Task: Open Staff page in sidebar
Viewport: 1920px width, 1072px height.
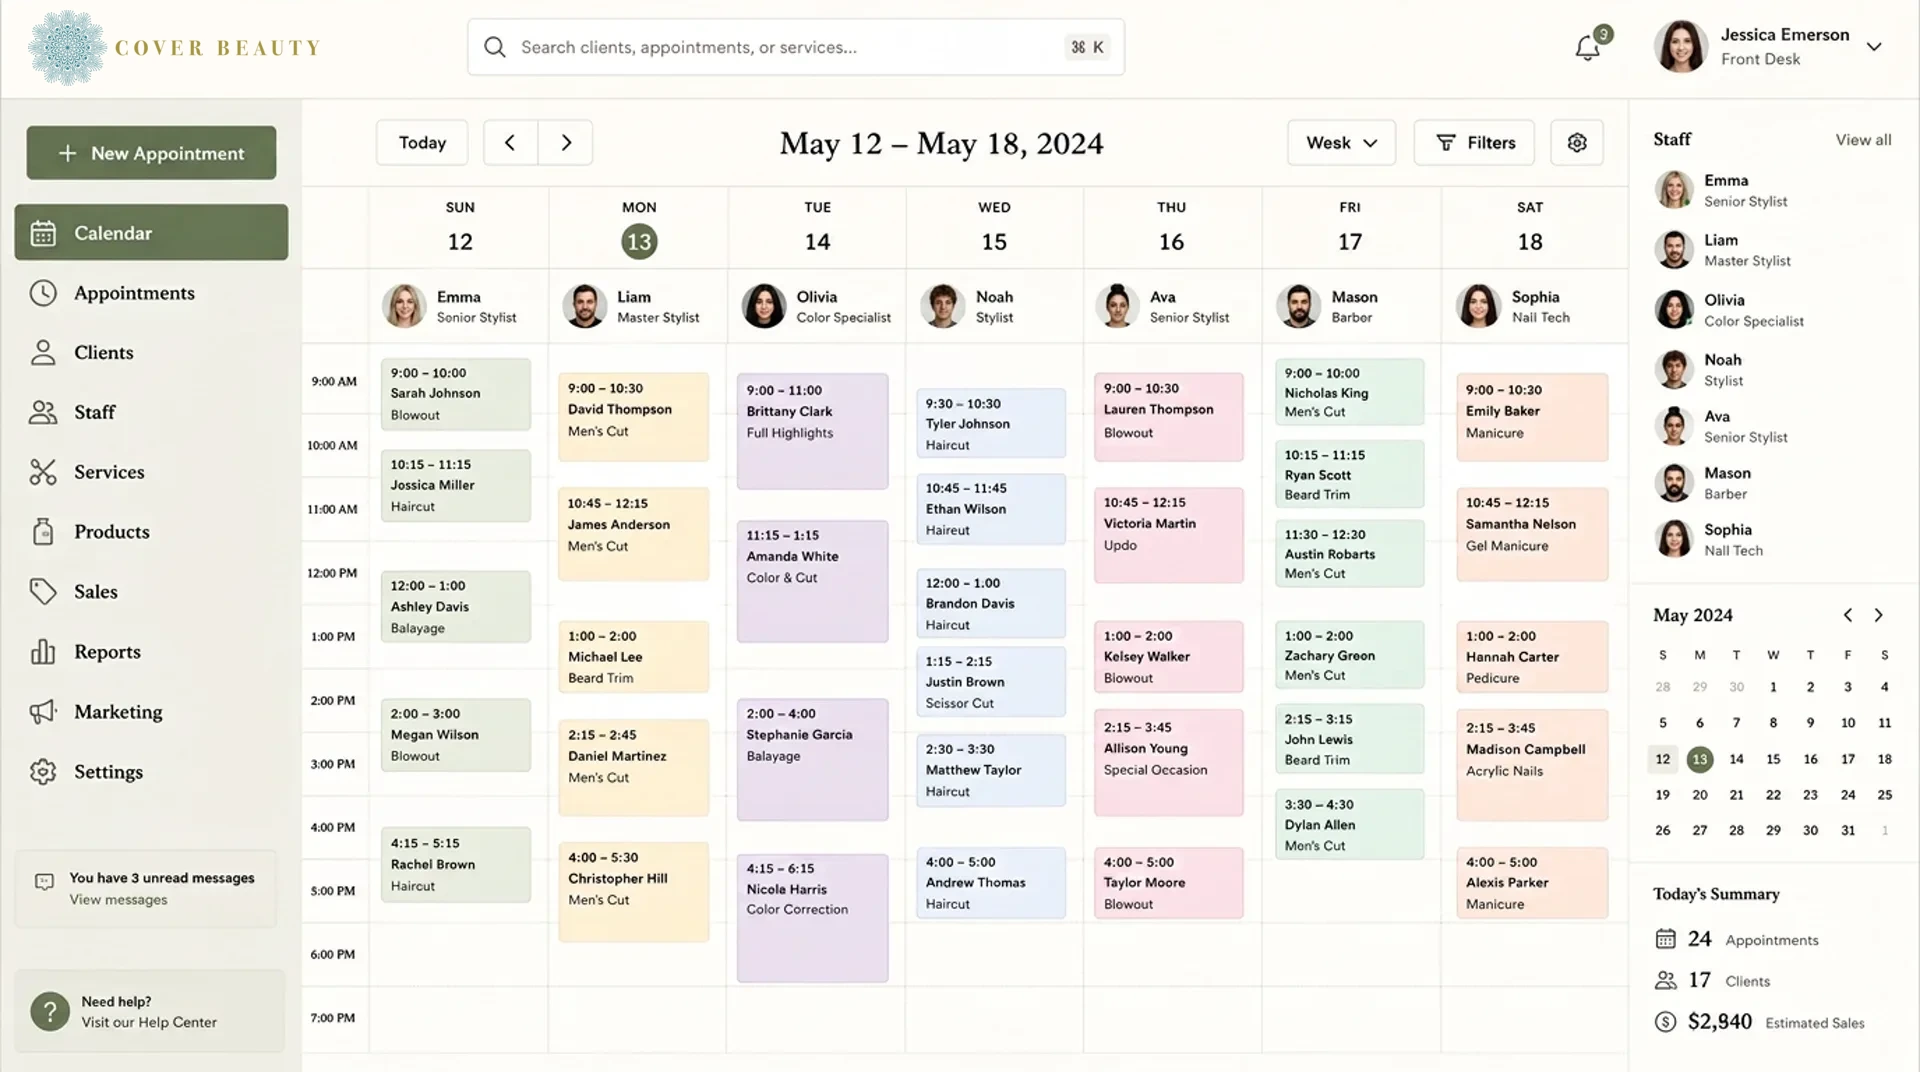Action: click(x=151, y=412)
